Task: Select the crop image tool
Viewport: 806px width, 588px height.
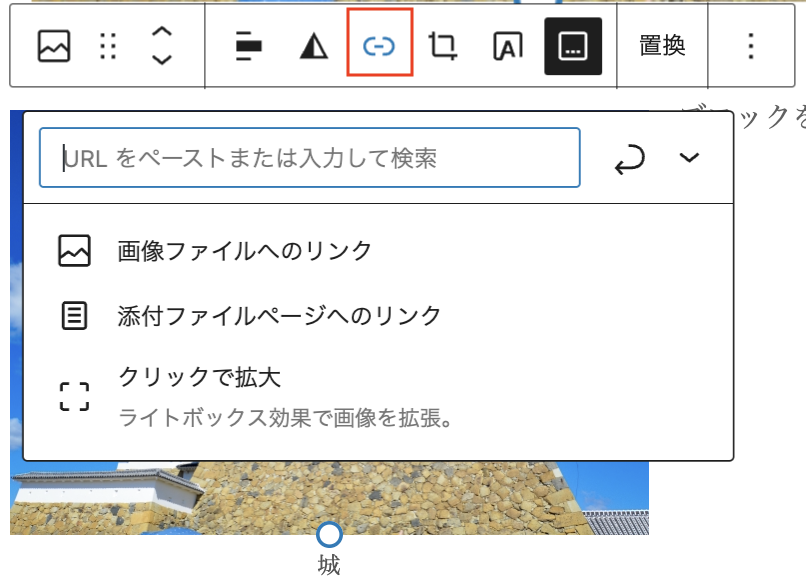Action: point(443,46)
